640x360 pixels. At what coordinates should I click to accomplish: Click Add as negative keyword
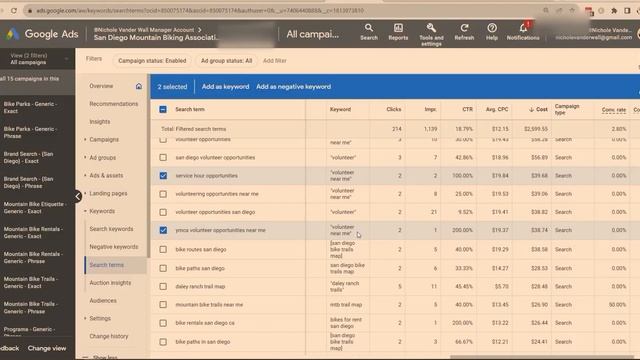293,87
